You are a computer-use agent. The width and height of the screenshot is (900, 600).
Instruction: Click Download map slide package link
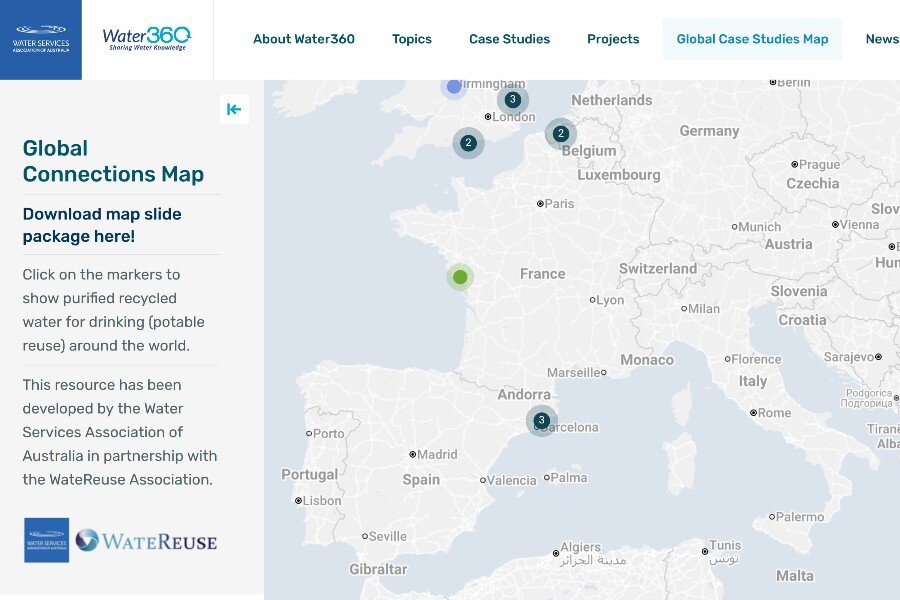pyautogui.click(x=102, y=225)
